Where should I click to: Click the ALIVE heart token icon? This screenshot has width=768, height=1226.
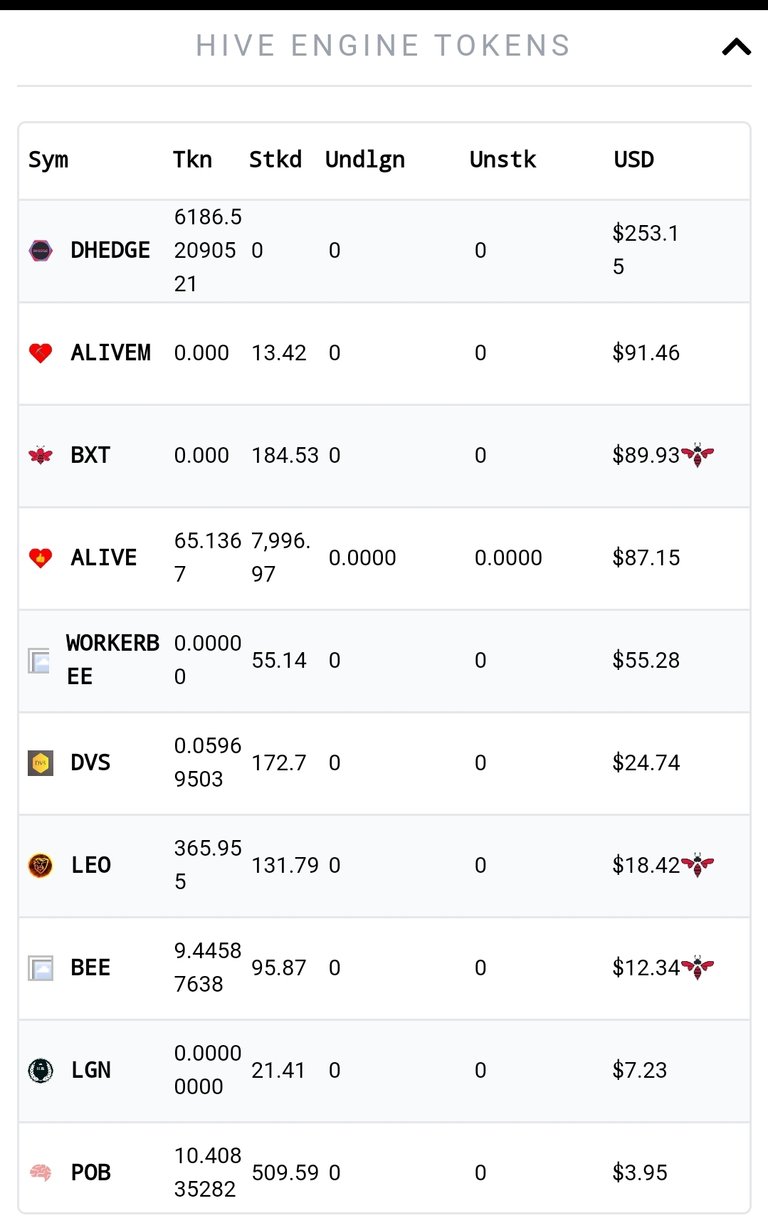point(41,558)
